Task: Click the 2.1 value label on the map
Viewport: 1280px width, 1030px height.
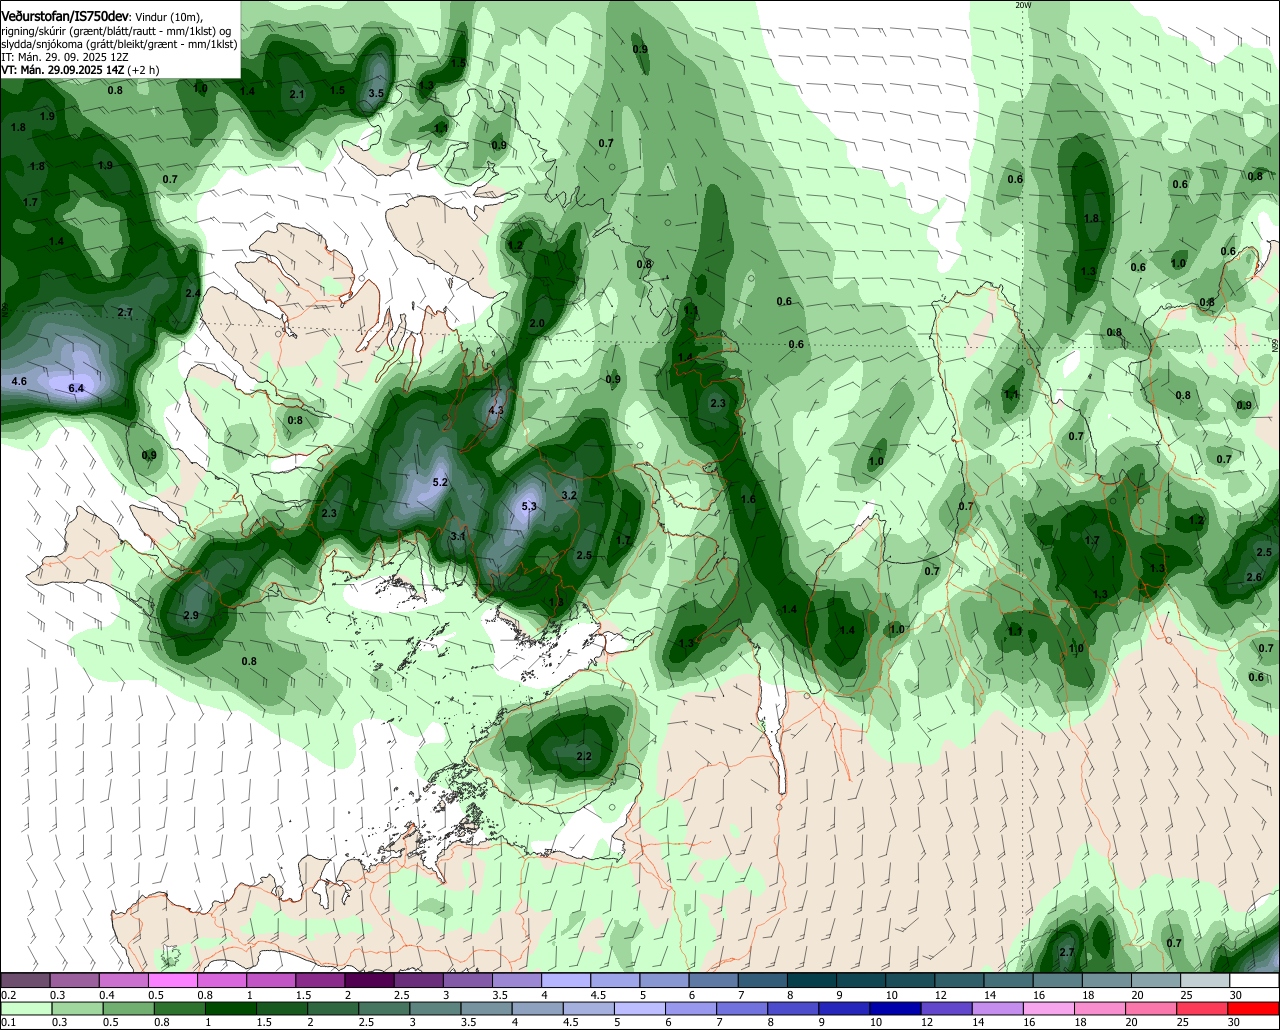Action: 297,93
